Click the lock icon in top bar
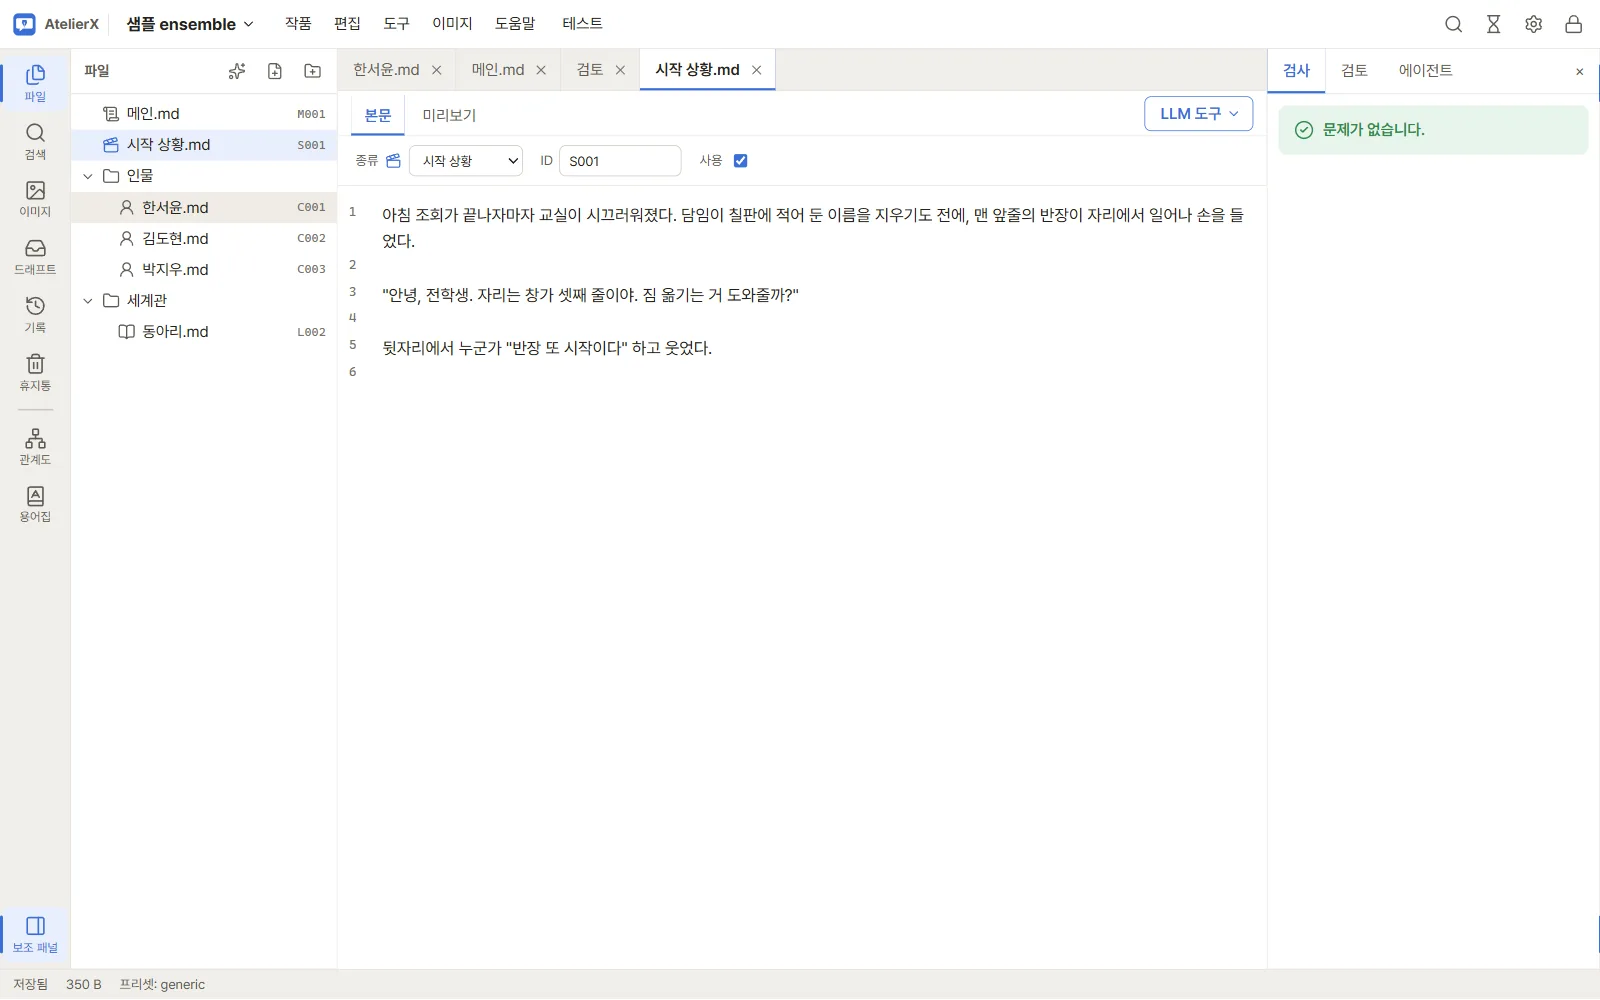1600x1000 pixels. 1574,24
